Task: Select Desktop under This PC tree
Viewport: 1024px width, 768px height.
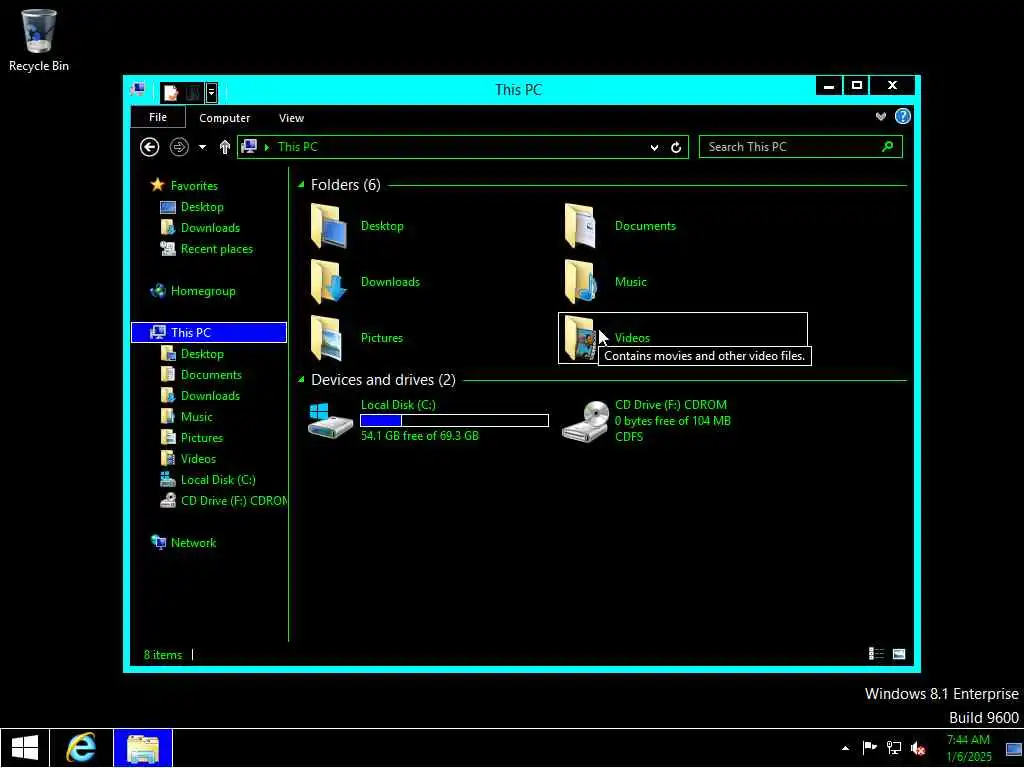Action: click(x=202, y=354)
